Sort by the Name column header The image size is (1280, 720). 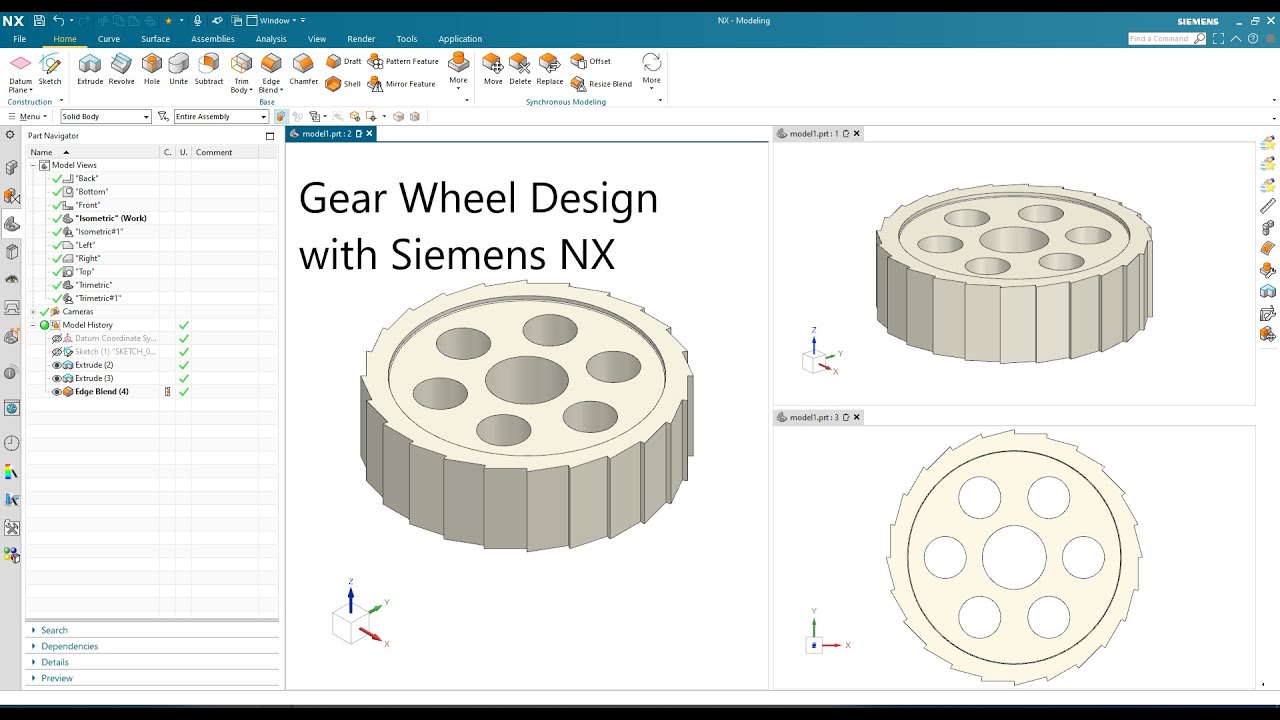point(93,152)
